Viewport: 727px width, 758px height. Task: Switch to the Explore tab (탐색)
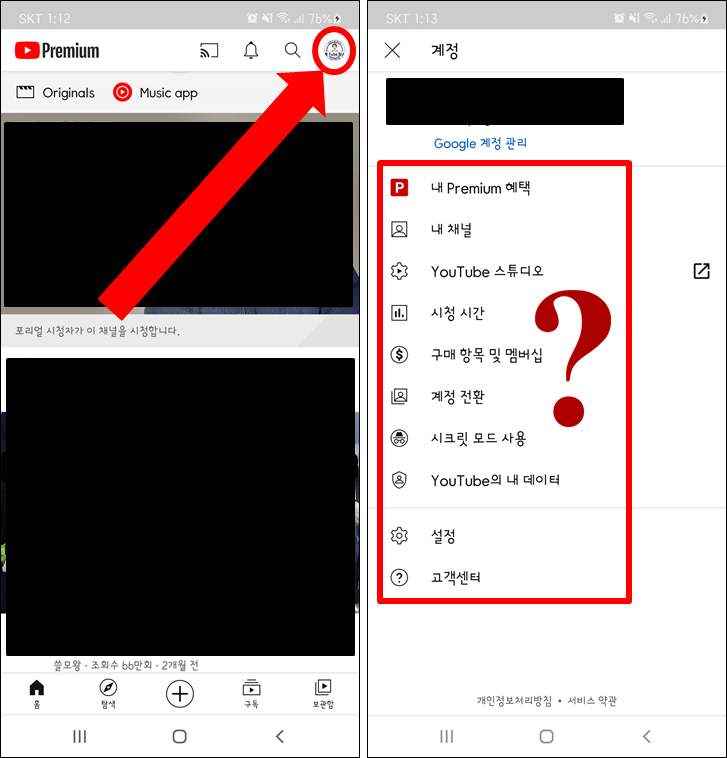click(x=108, y=694)
